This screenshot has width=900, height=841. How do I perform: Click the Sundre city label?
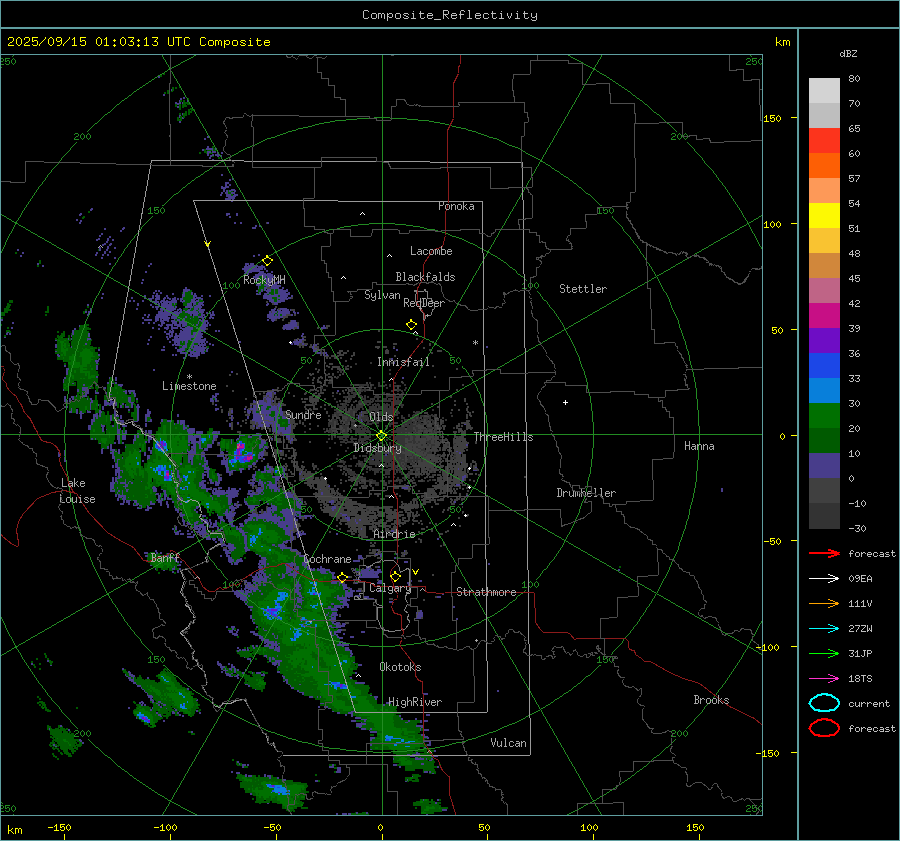pyautogui.click(x=303, y=414)
